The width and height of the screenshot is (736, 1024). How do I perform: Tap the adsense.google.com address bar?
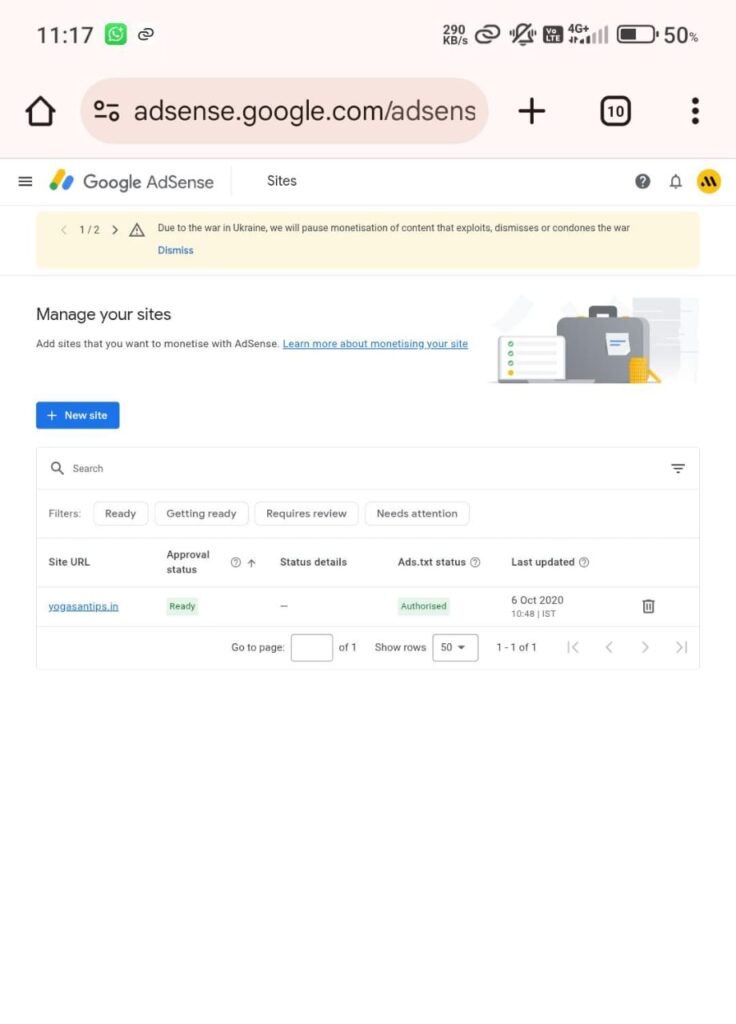284,111
